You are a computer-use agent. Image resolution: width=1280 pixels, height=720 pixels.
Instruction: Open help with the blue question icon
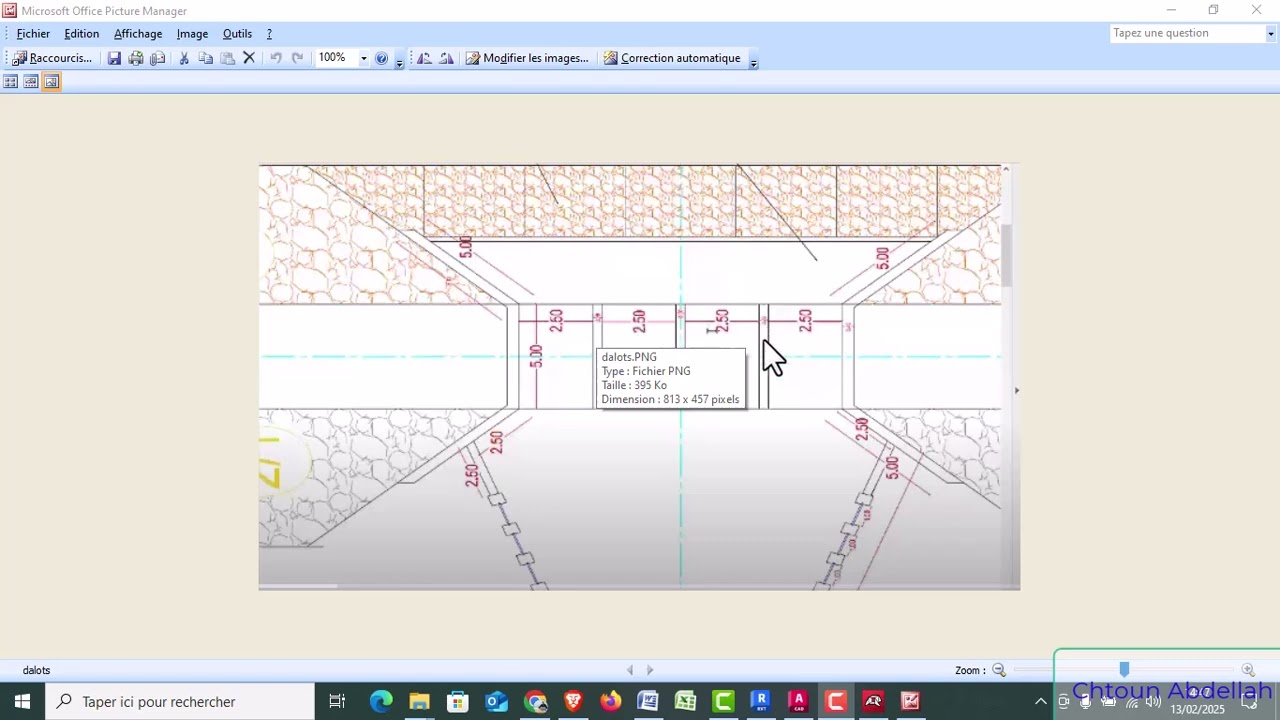[381, 58]
